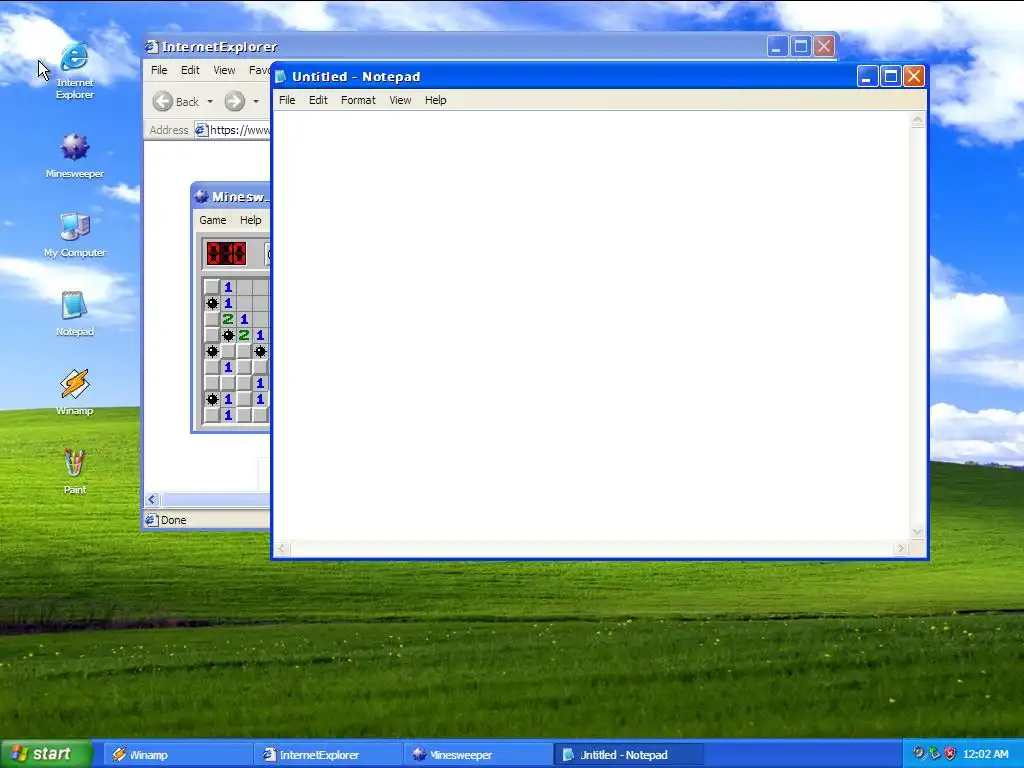This screenshot has height=768, width=1024.
Task: Minimize the InternetExplorer window
Action: tap(777, 46)
